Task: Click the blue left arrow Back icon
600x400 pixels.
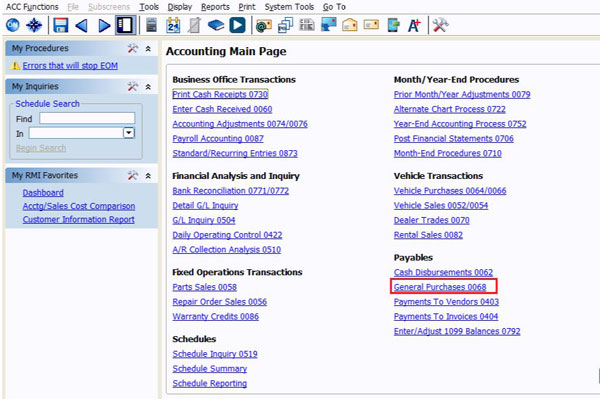Action: (x=83, y=24)
